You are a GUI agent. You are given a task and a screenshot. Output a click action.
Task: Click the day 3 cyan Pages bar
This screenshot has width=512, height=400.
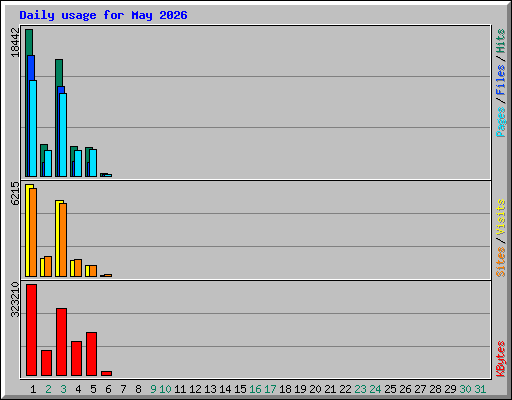click(63, 135)
